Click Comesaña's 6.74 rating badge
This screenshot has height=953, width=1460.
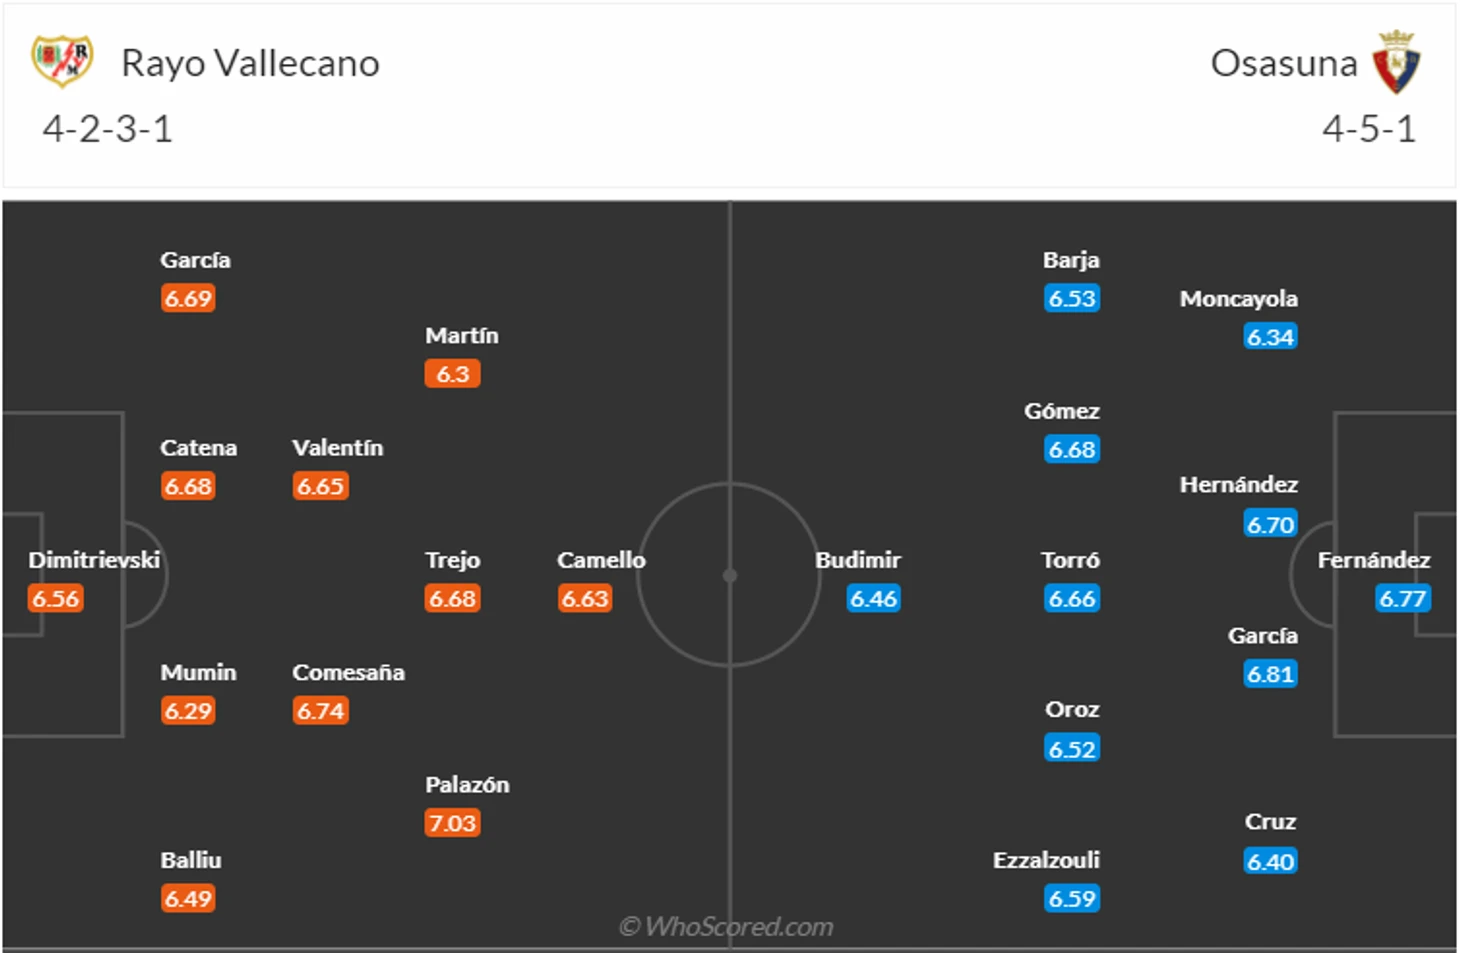click(320, 711)
